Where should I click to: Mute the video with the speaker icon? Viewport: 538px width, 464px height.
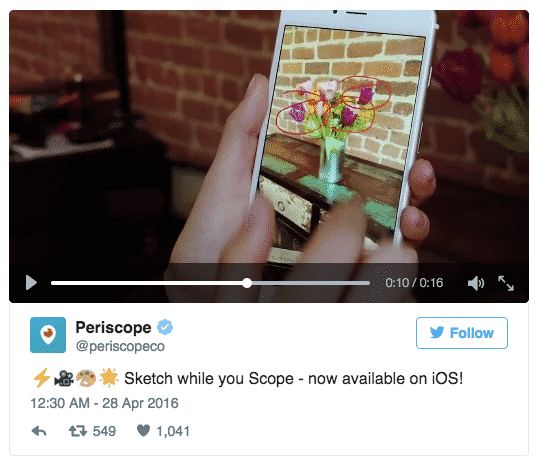476,283
